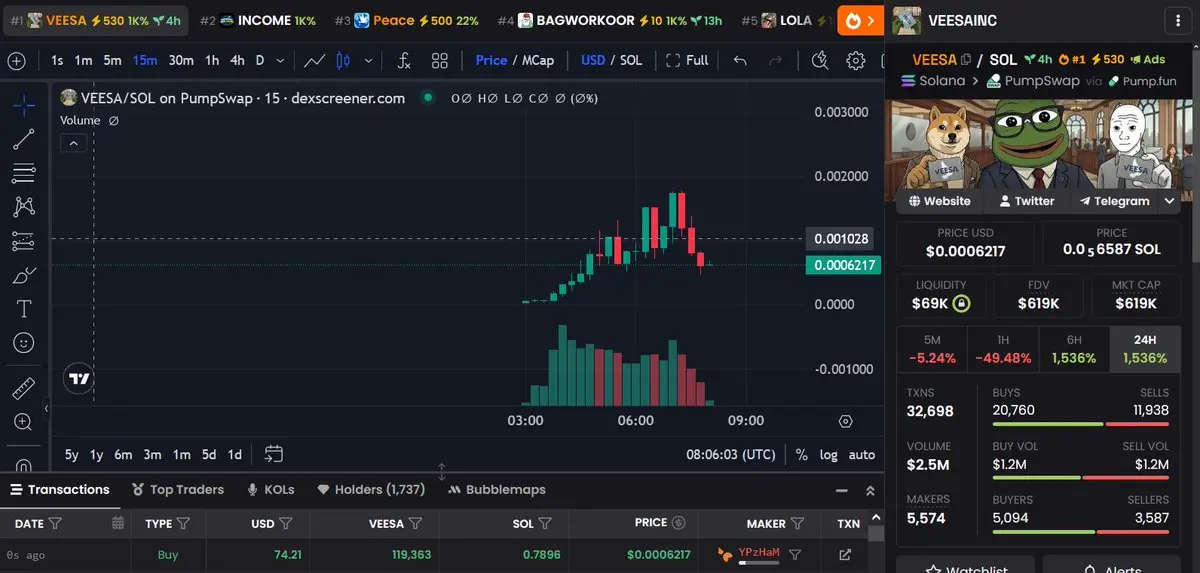Open the TYPE column filter
The width and height of the screenshot is (1200, 573).
[x=184, y=523]
